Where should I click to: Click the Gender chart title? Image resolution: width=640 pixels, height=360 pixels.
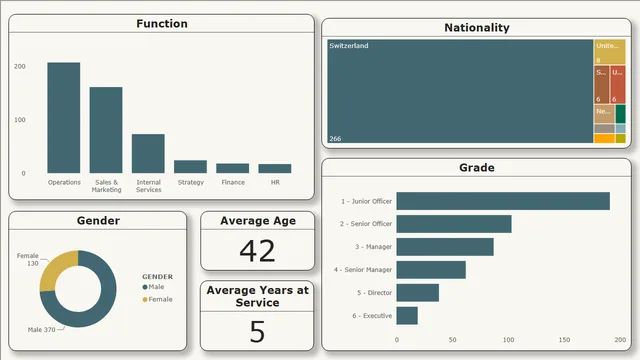click(x=98, y=221)
